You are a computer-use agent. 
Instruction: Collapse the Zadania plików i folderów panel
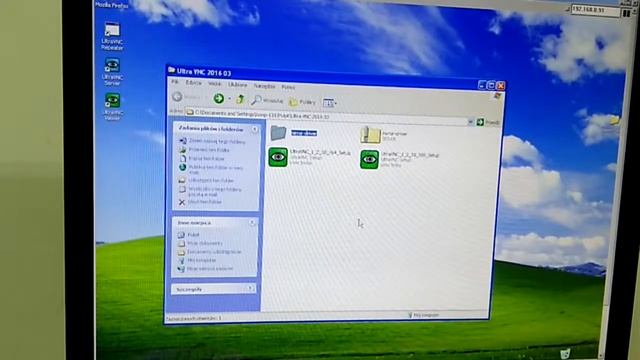click(x=255, y=129)
